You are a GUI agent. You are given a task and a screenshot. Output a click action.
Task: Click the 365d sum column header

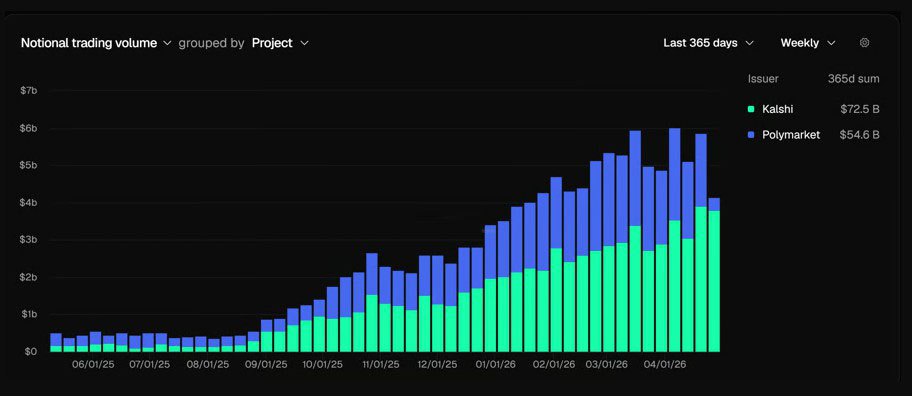click(853, 79)
